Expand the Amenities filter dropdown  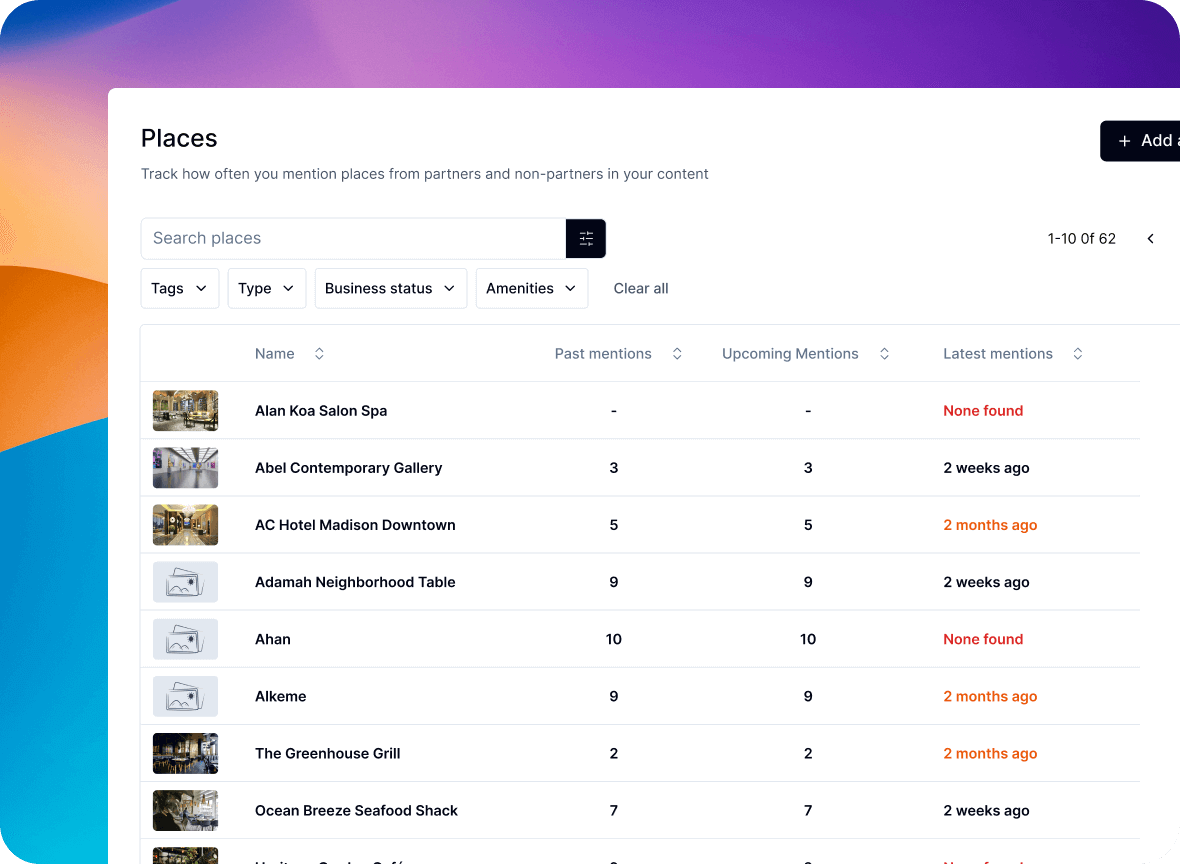point(531,288)
